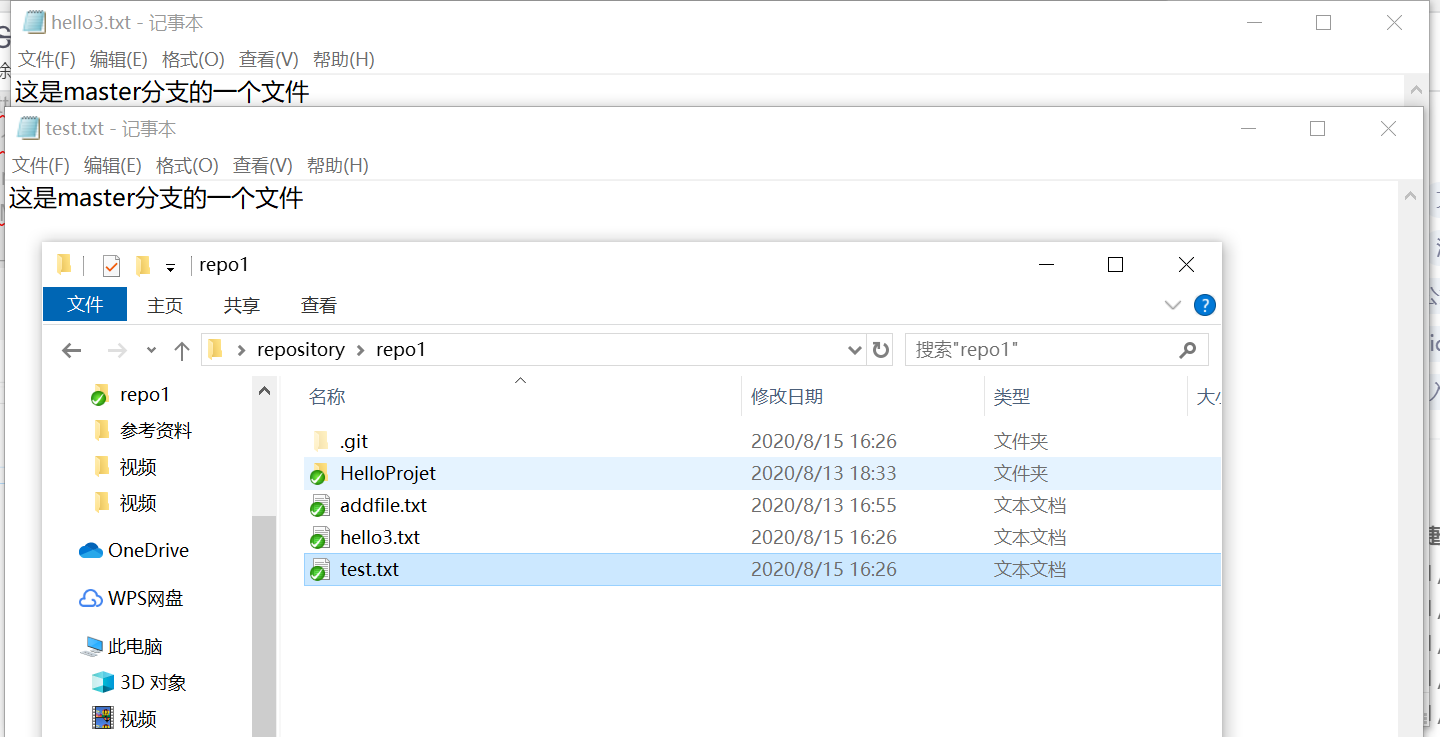Open the recent locations dropdown arrow
1440x737 pixels.
[151, 350]
